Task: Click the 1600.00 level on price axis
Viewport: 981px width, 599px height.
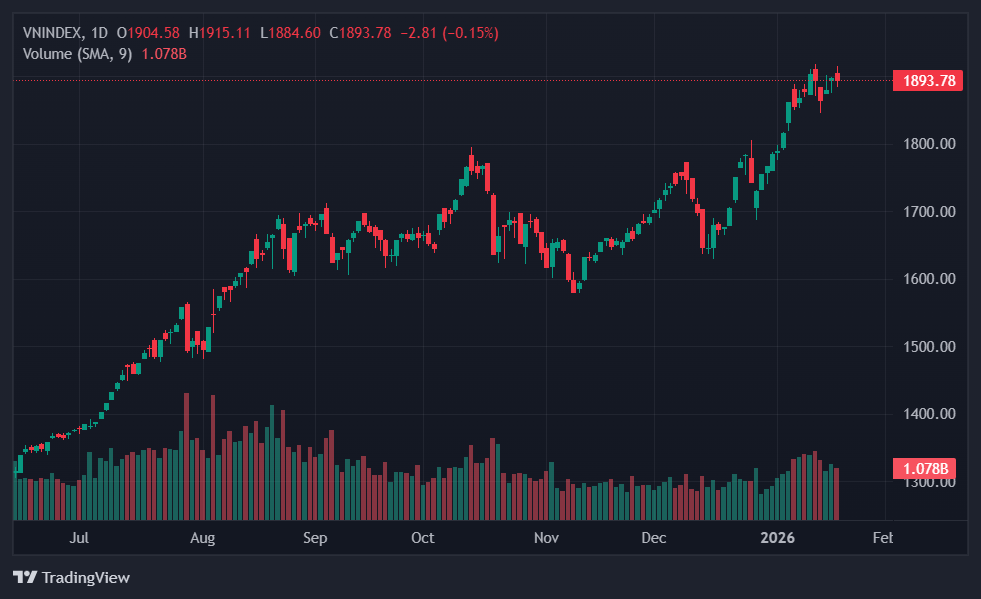Action: click(929, 279)
